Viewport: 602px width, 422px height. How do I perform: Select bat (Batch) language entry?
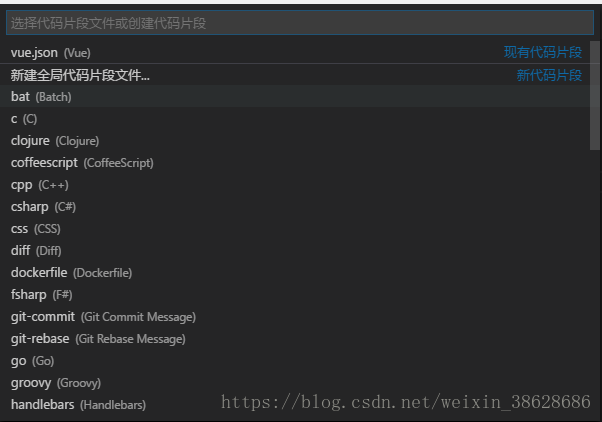(41, 97)
